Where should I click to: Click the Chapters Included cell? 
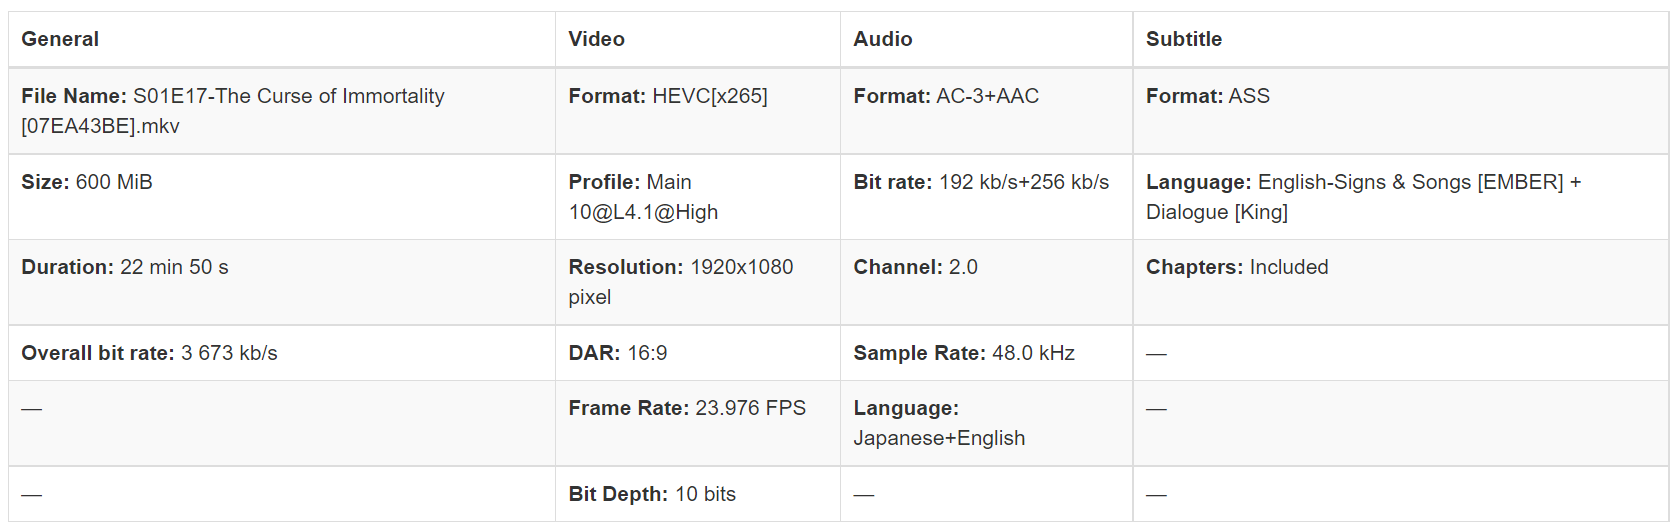click(1236, 267)
